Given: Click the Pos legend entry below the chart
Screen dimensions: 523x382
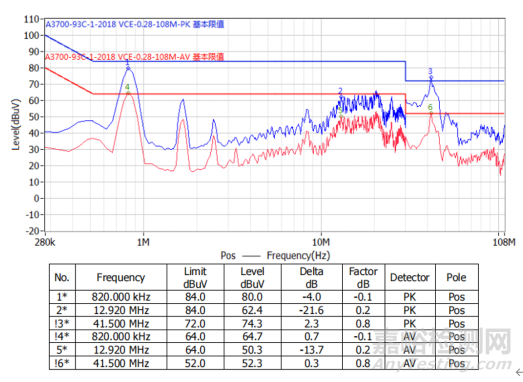Looking at the screenshot, I should (x=228, y=256).
